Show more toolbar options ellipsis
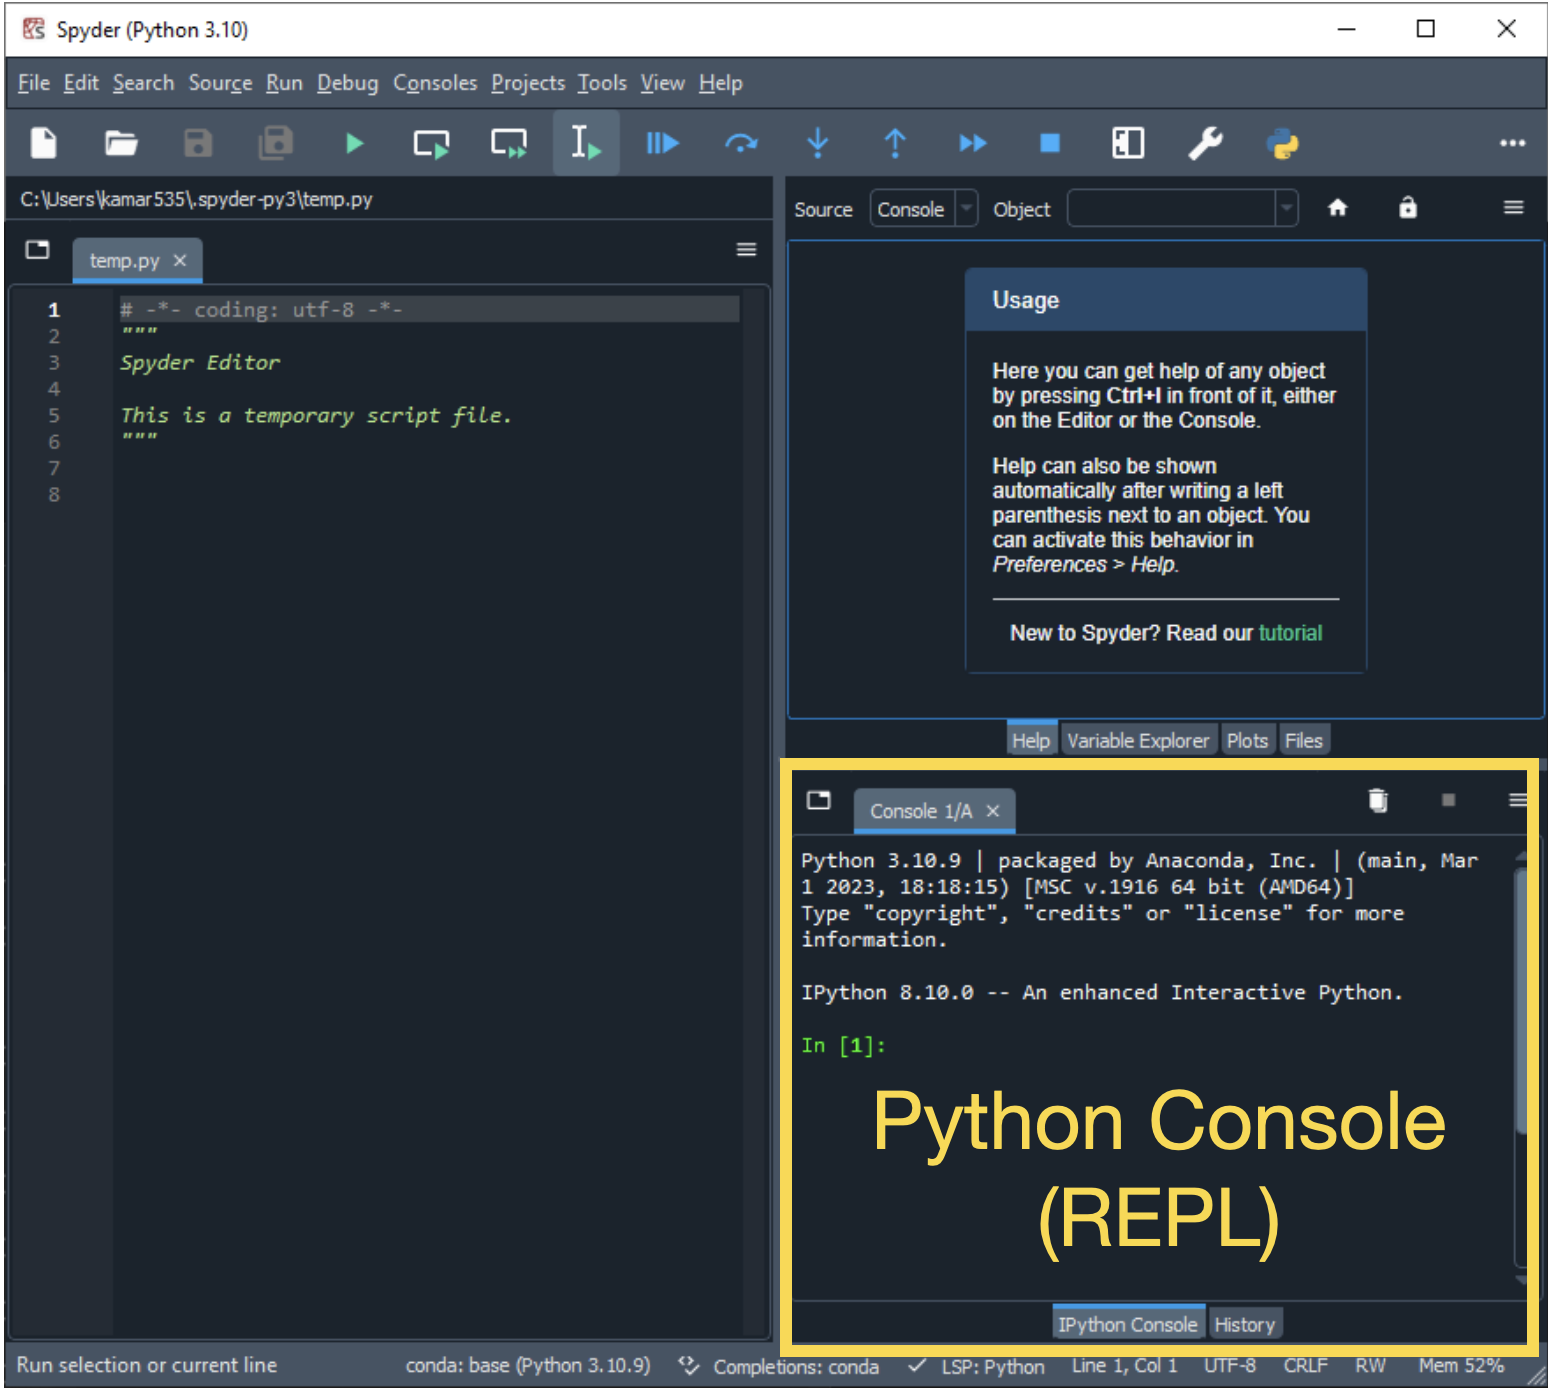 coord(1513,143)
